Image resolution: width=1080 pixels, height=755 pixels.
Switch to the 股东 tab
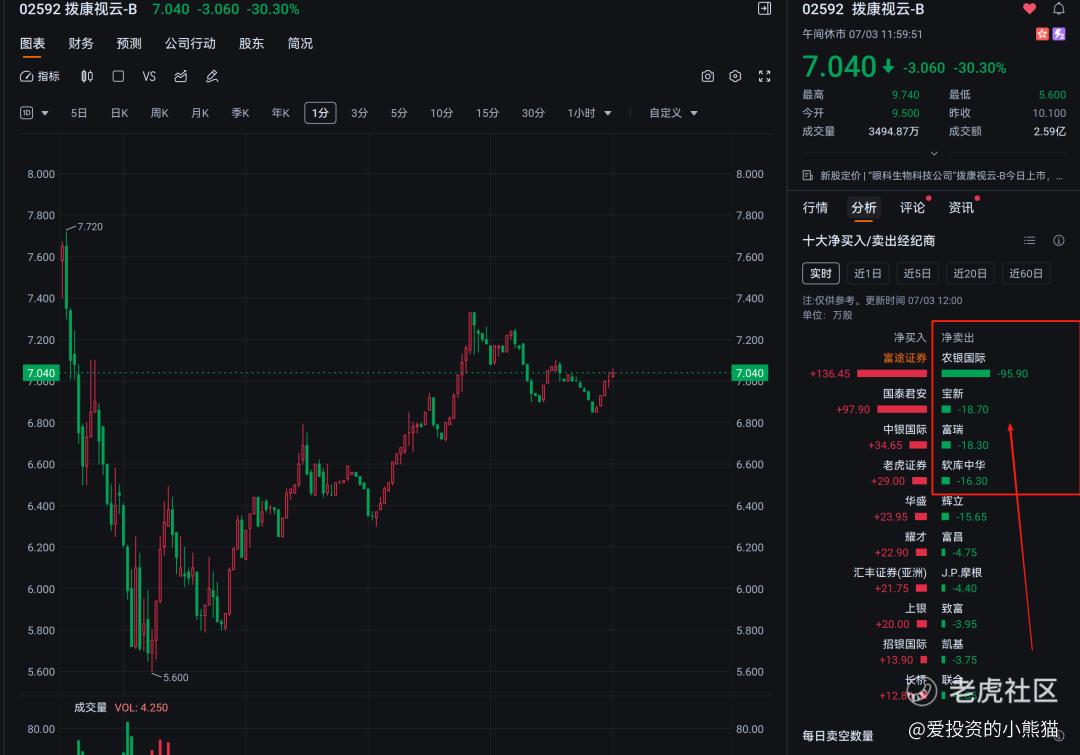(251, 43)
